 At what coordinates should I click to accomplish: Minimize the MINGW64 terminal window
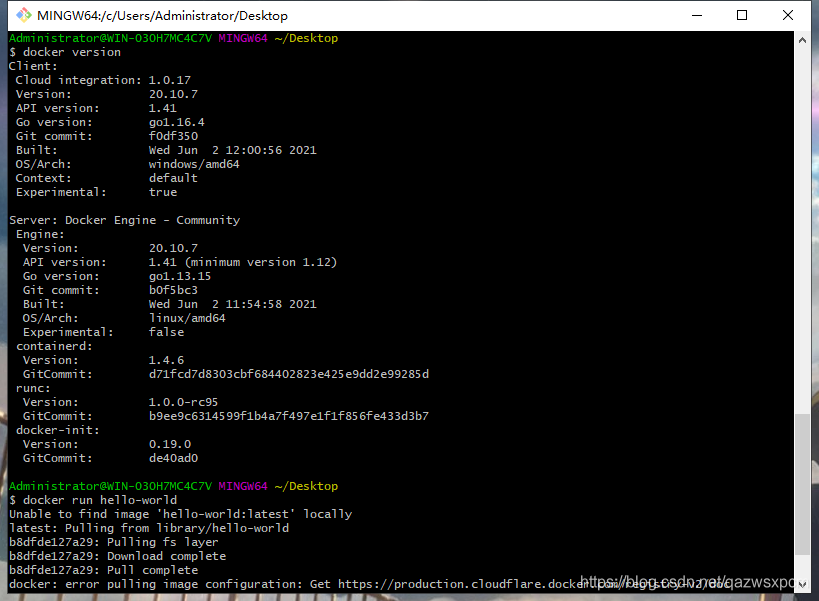point(697,15)
